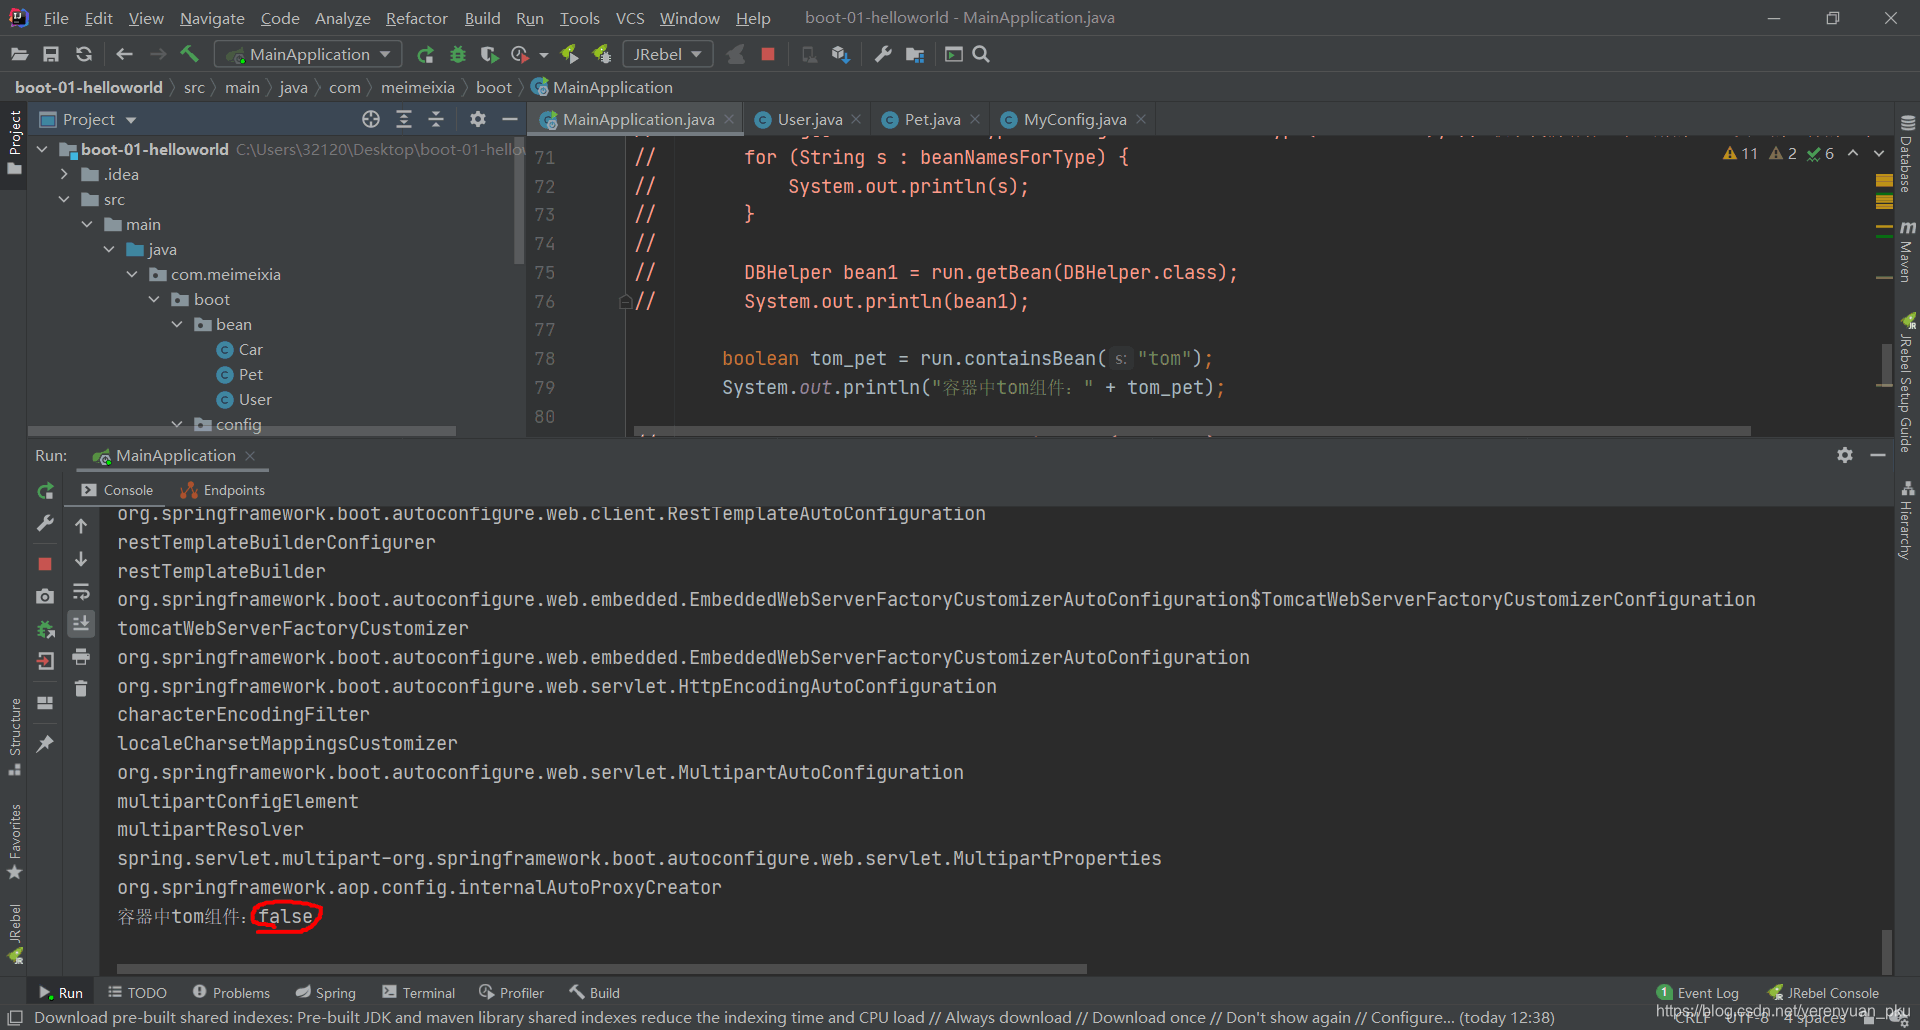Viewport: 1920px width, 1030px height.
Task: Toggle the Structure tool window button
Action: [14, 737]
